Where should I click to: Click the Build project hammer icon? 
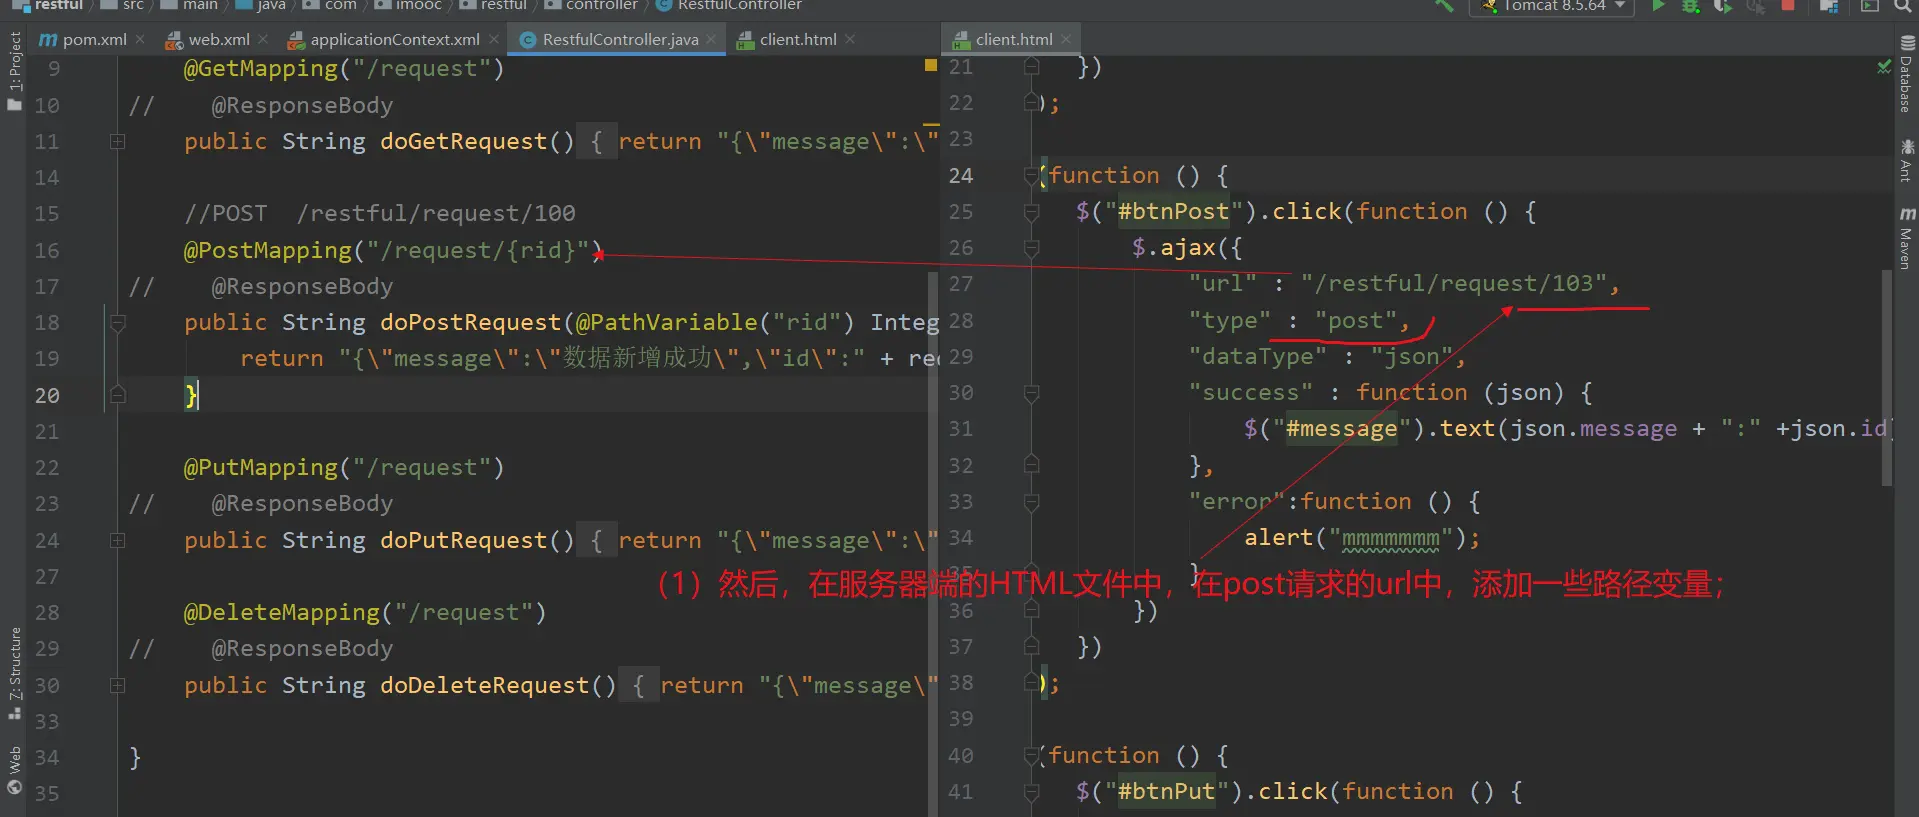[x=1444, y=6]
